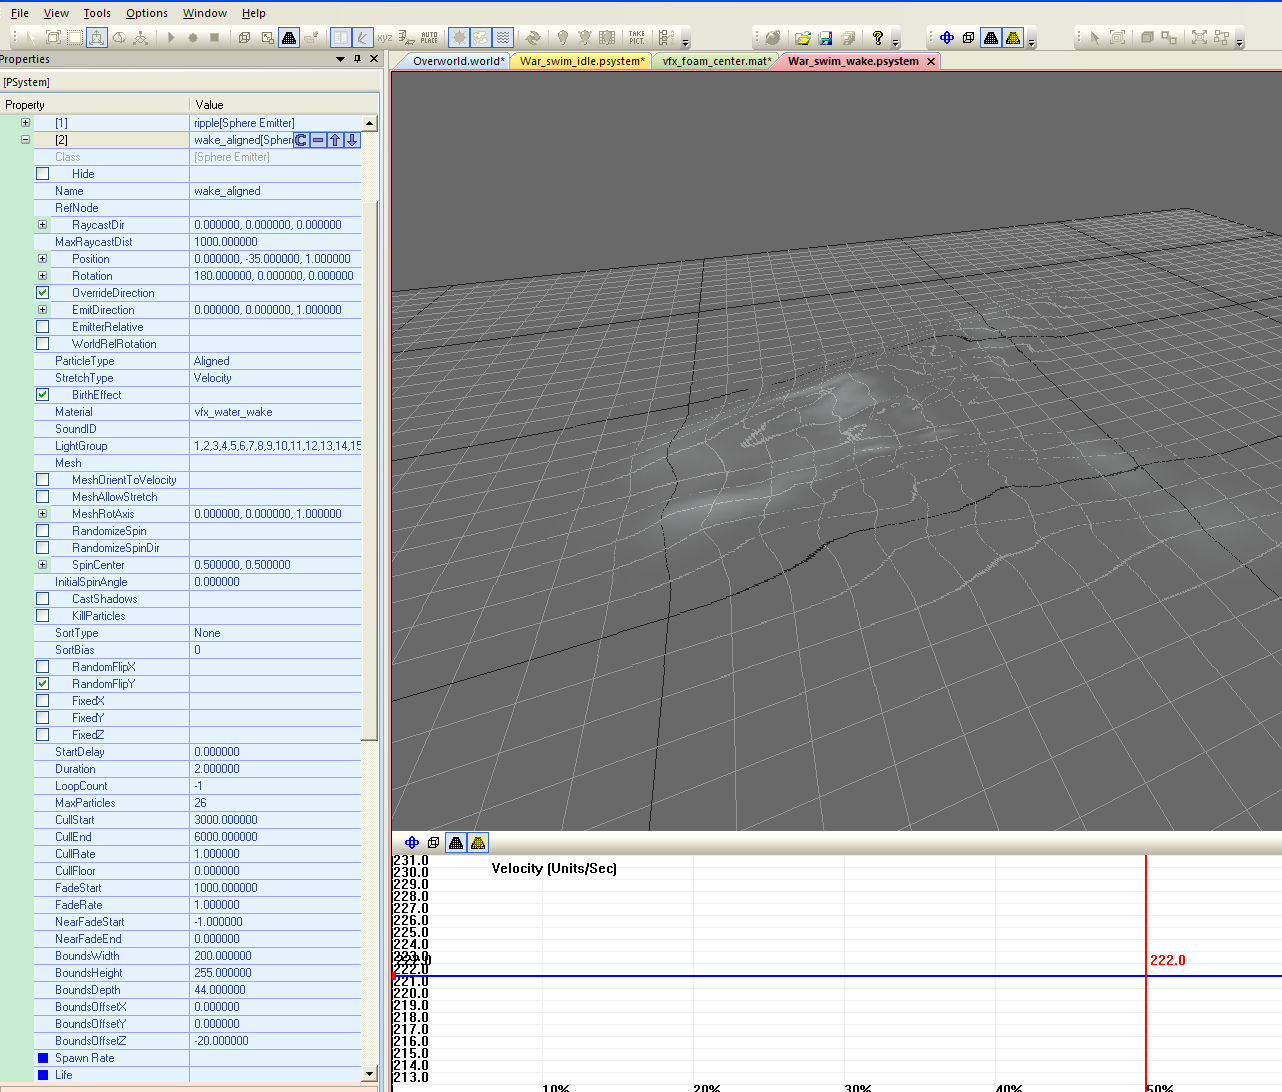This screenshot has width=1282, height=1092.
Task: Close the War_swim_wake.psystem tab
Action: pos(931,61)
